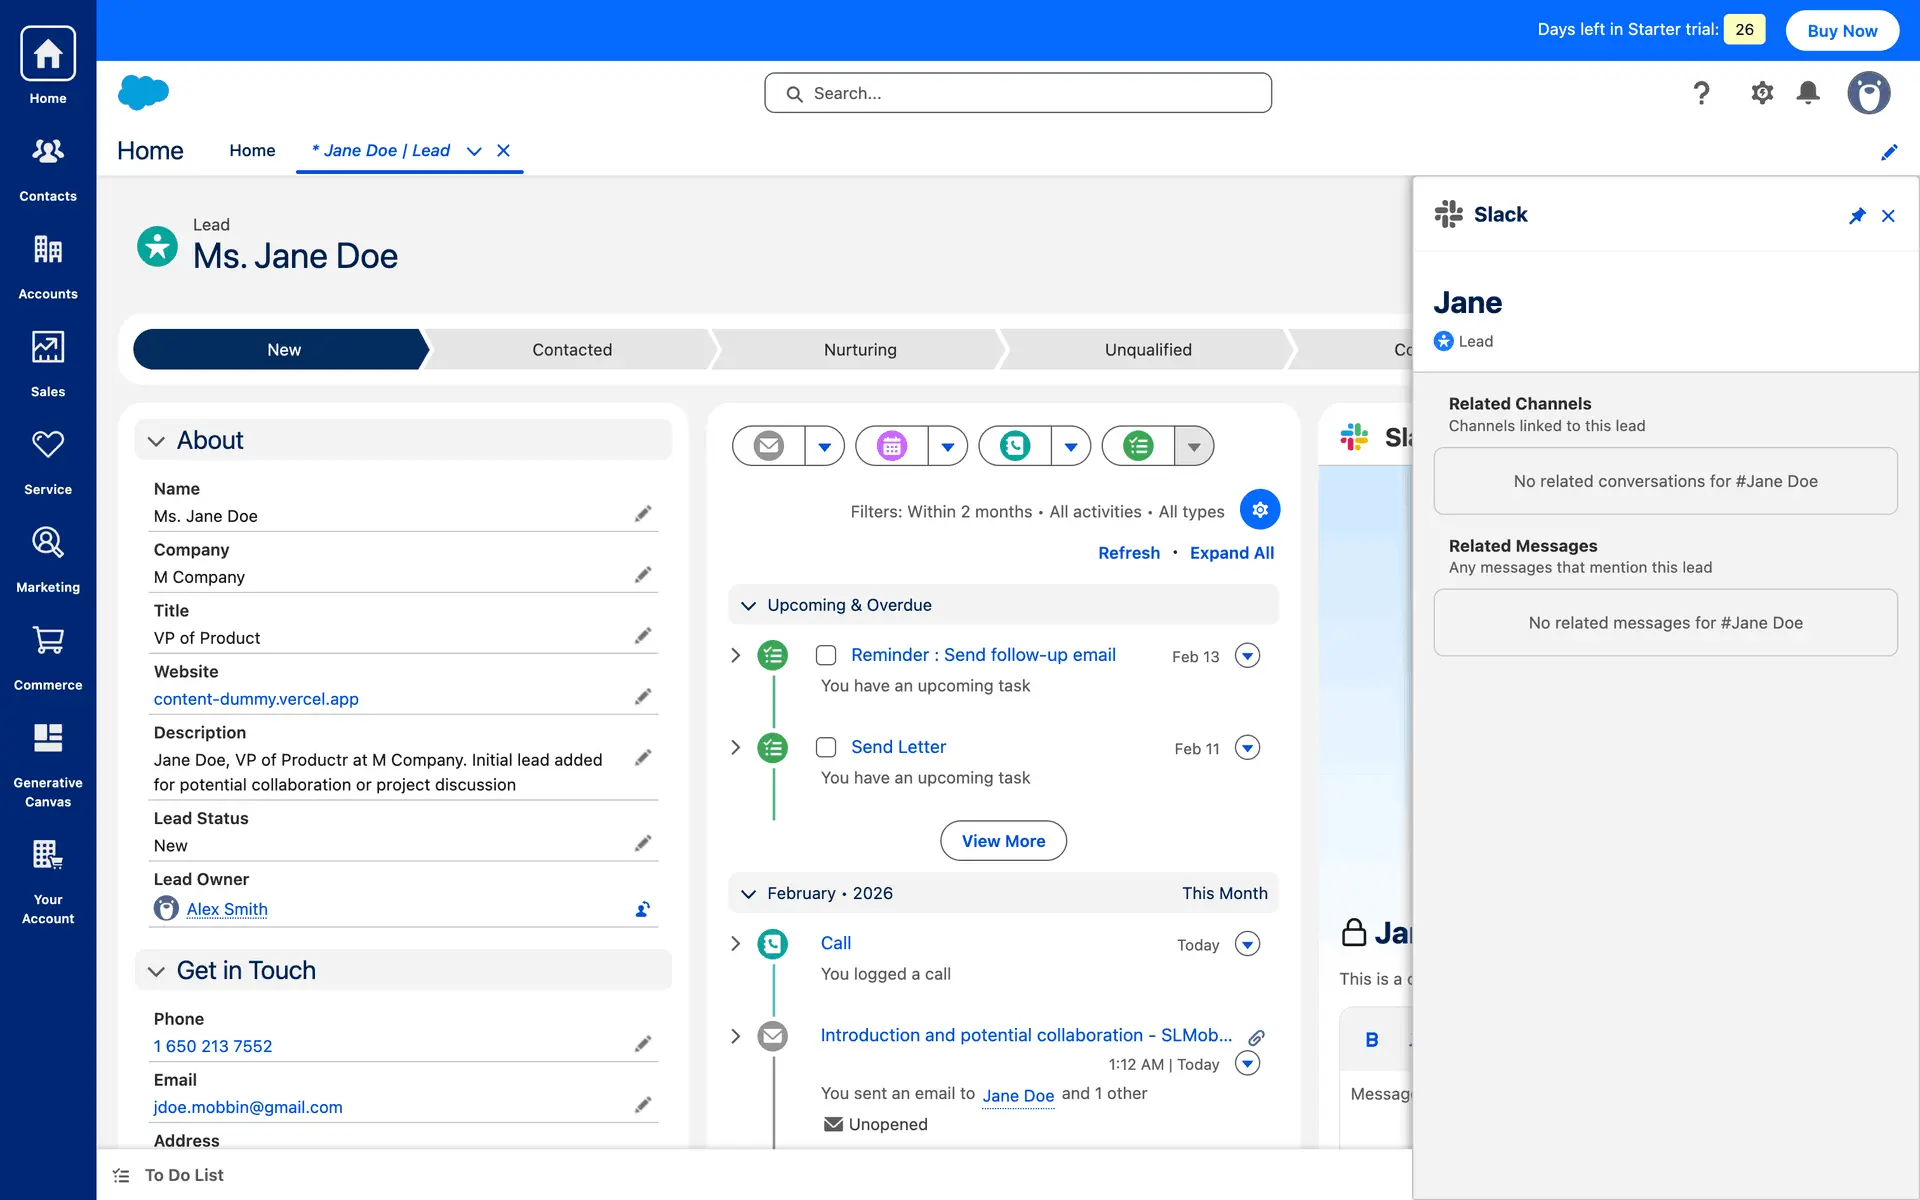Click the Expand All link
Viewport: 1920px width, 1200px height.
(x=1231, y=553)
